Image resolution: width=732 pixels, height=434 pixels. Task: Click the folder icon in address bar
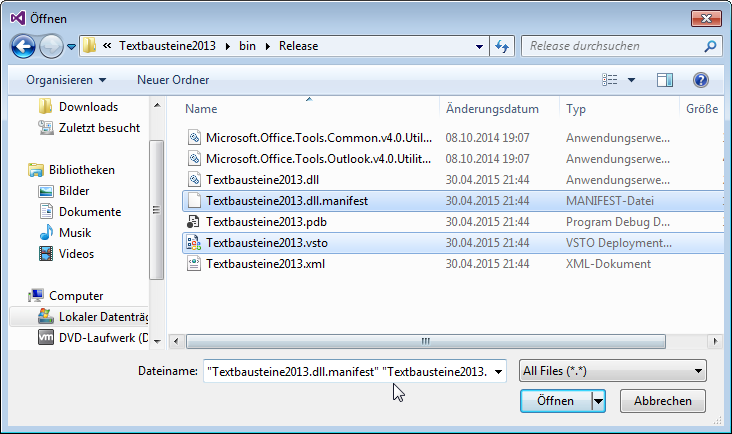(x=89, y=46)
